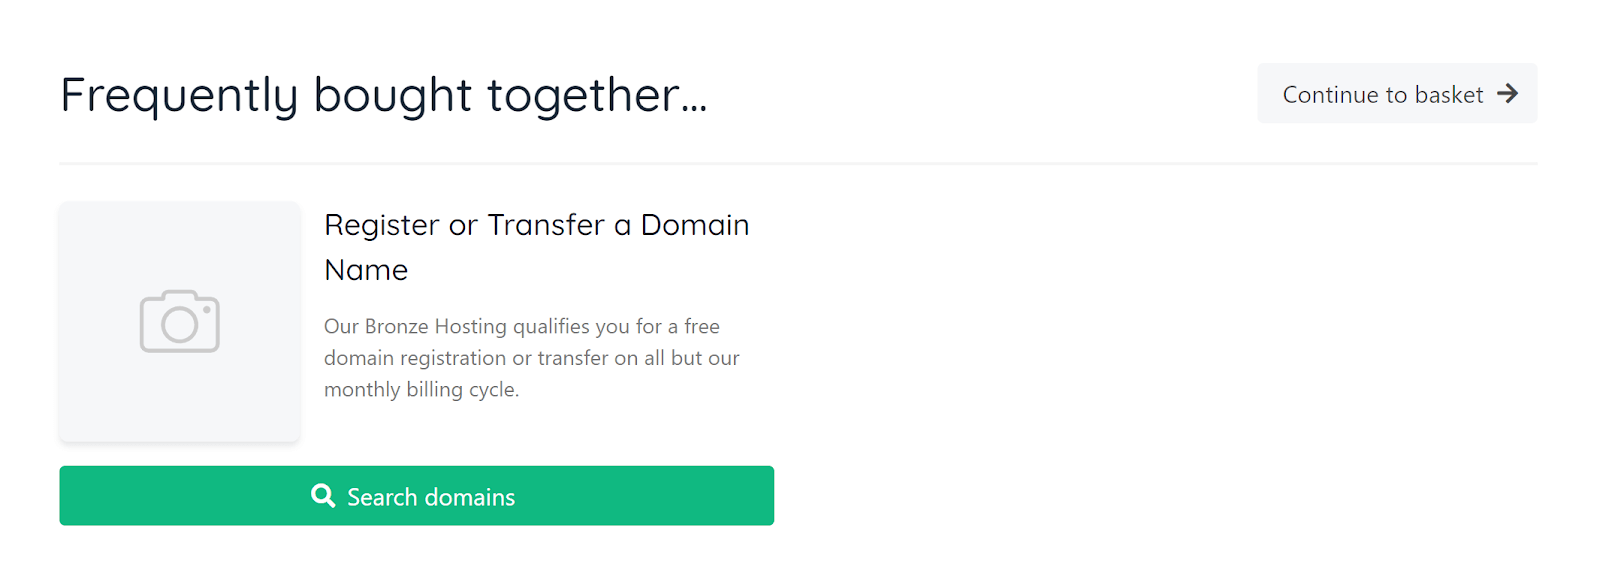Click the right arrow icon beside Continue to basket
This screenshot has width=1600, height=585.
coord(1507,94)
